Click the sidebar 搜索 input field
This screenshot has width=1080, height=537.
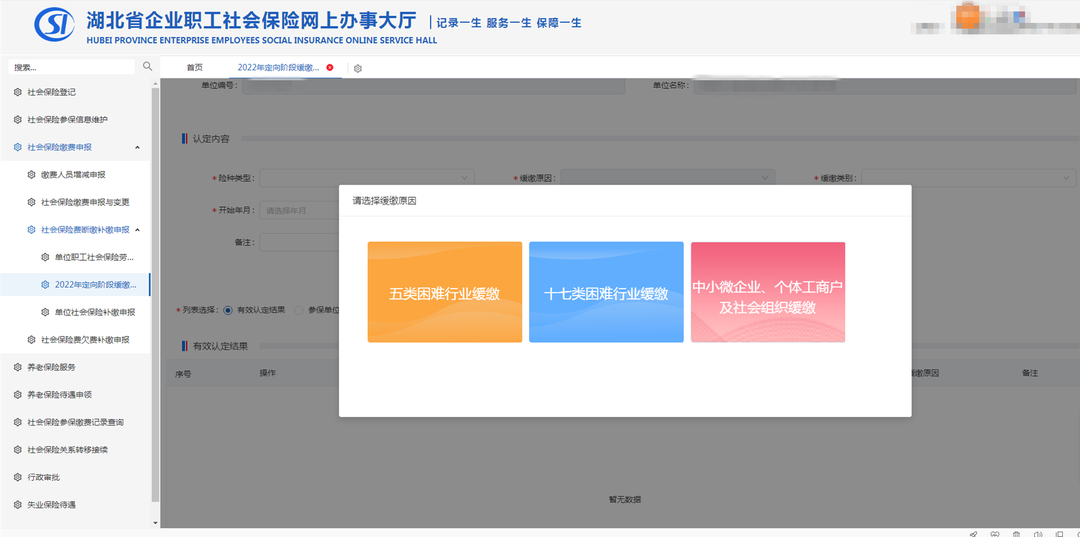(x=70, y=67)
